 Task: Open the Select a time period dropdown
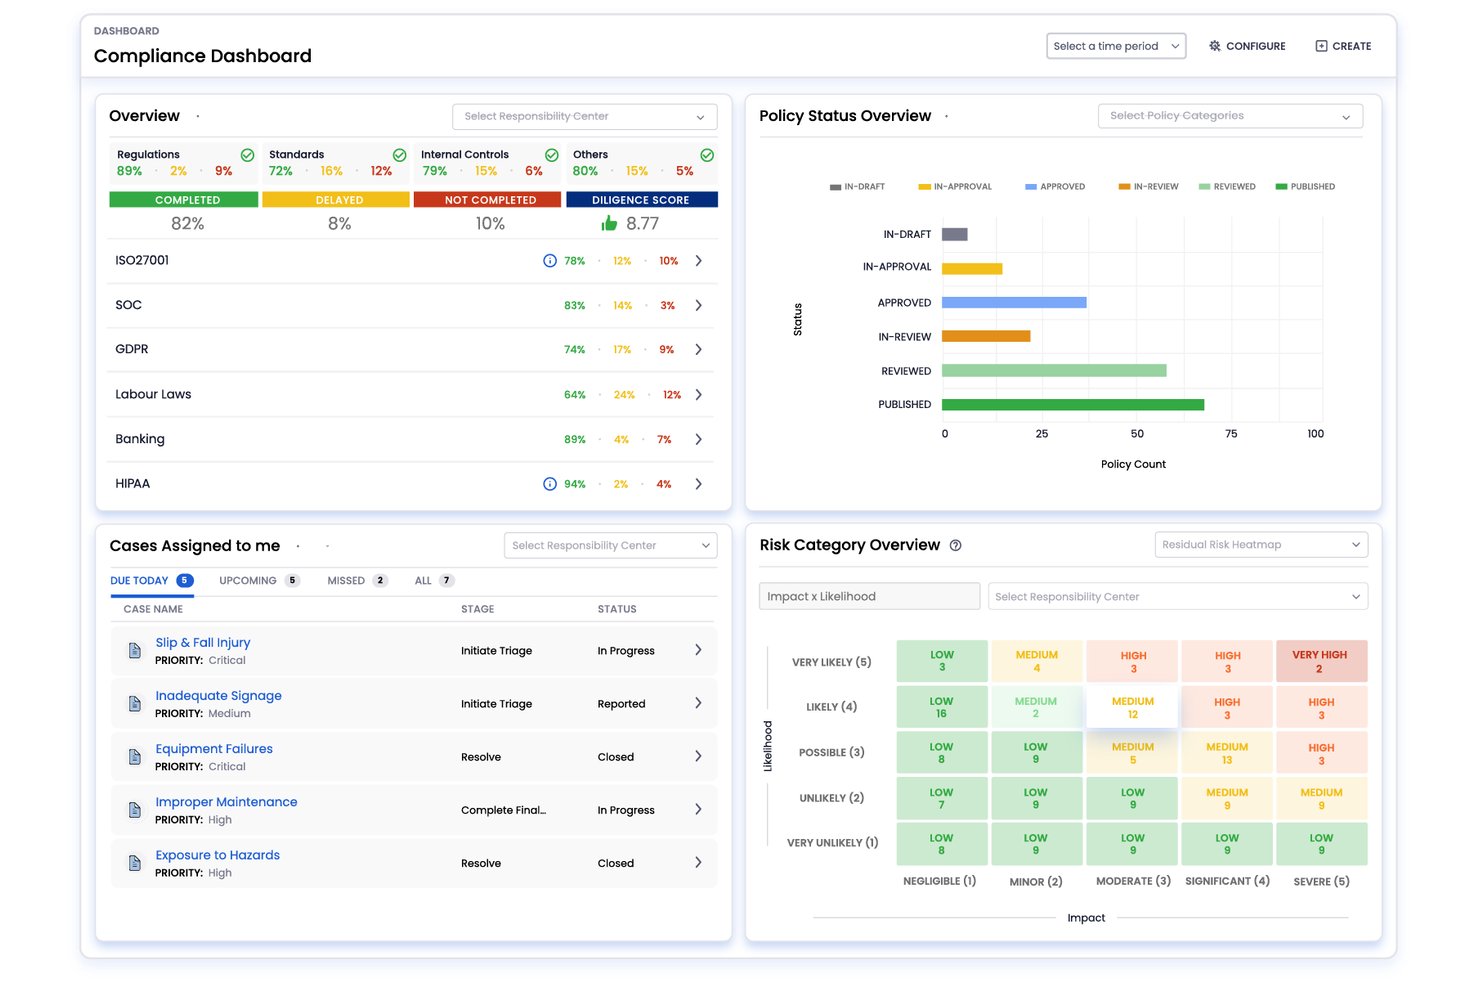pyautogui.click(x=1116, y=46)
